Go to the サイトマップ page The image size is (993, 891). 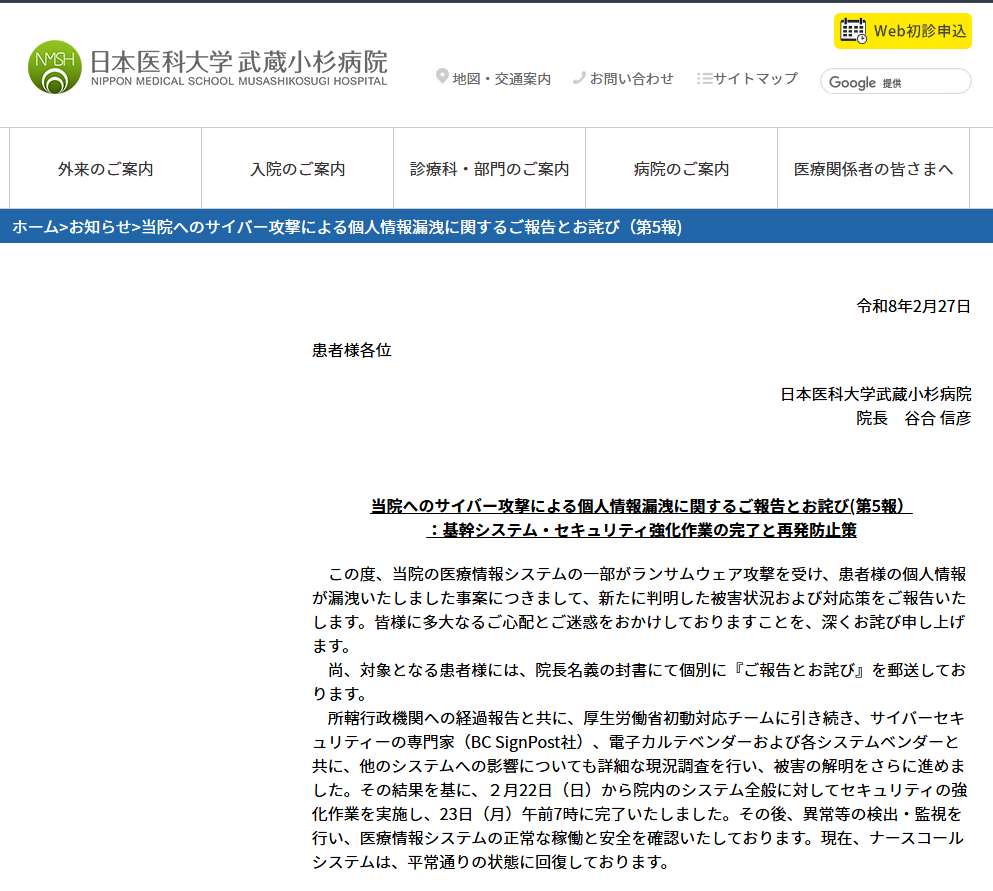[x=755, y=79]
